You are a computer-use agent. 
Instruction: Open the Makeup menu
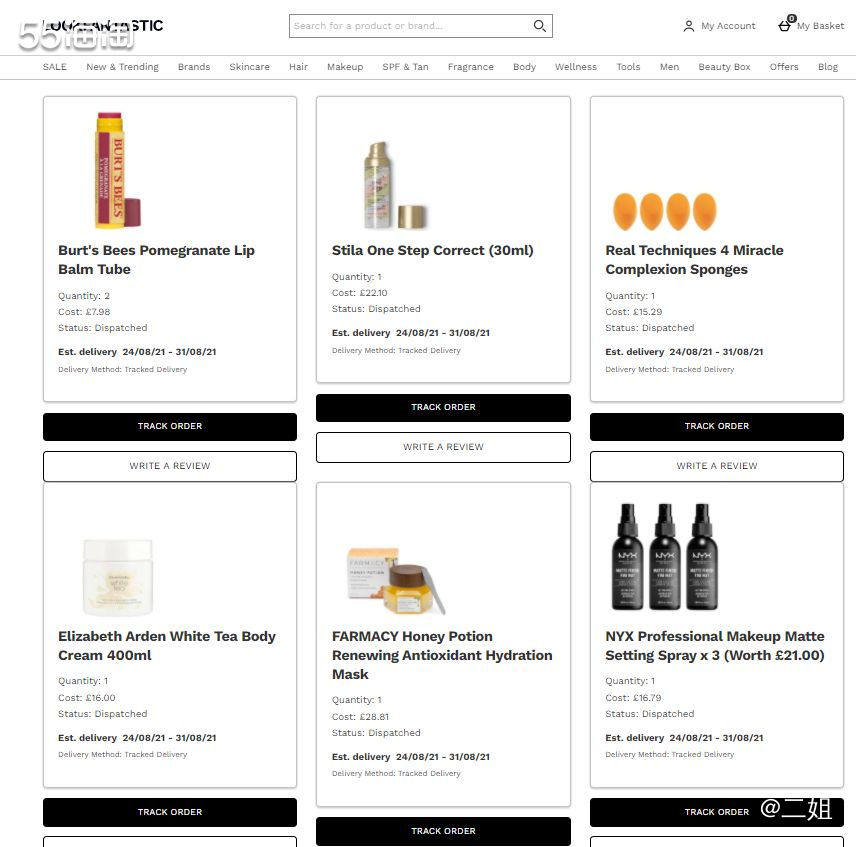(345, 67)
